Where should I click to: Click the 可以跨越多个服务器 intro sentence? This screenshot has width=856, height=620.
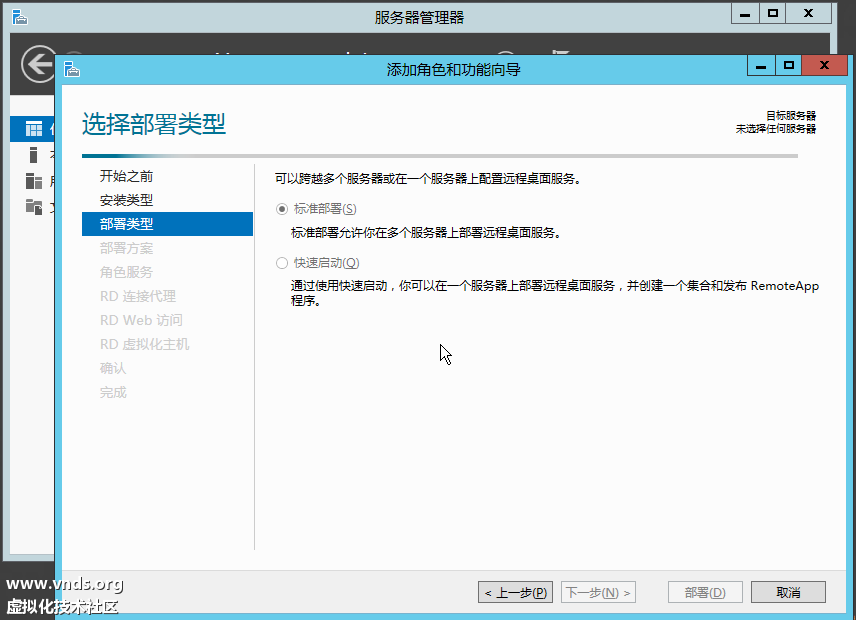(427, 179)
